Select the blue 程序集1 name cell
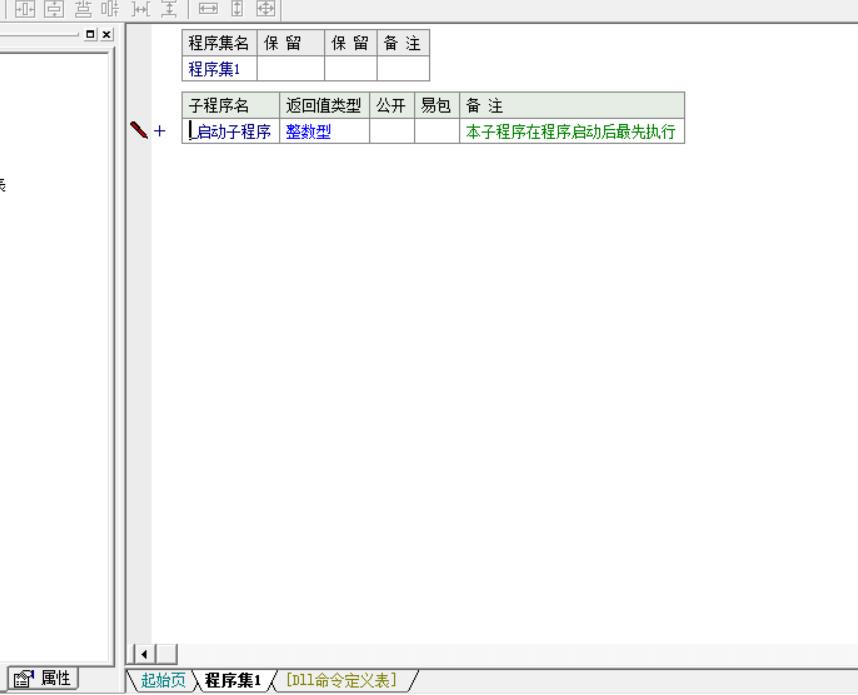858x695 pixels. click(219, 68)
